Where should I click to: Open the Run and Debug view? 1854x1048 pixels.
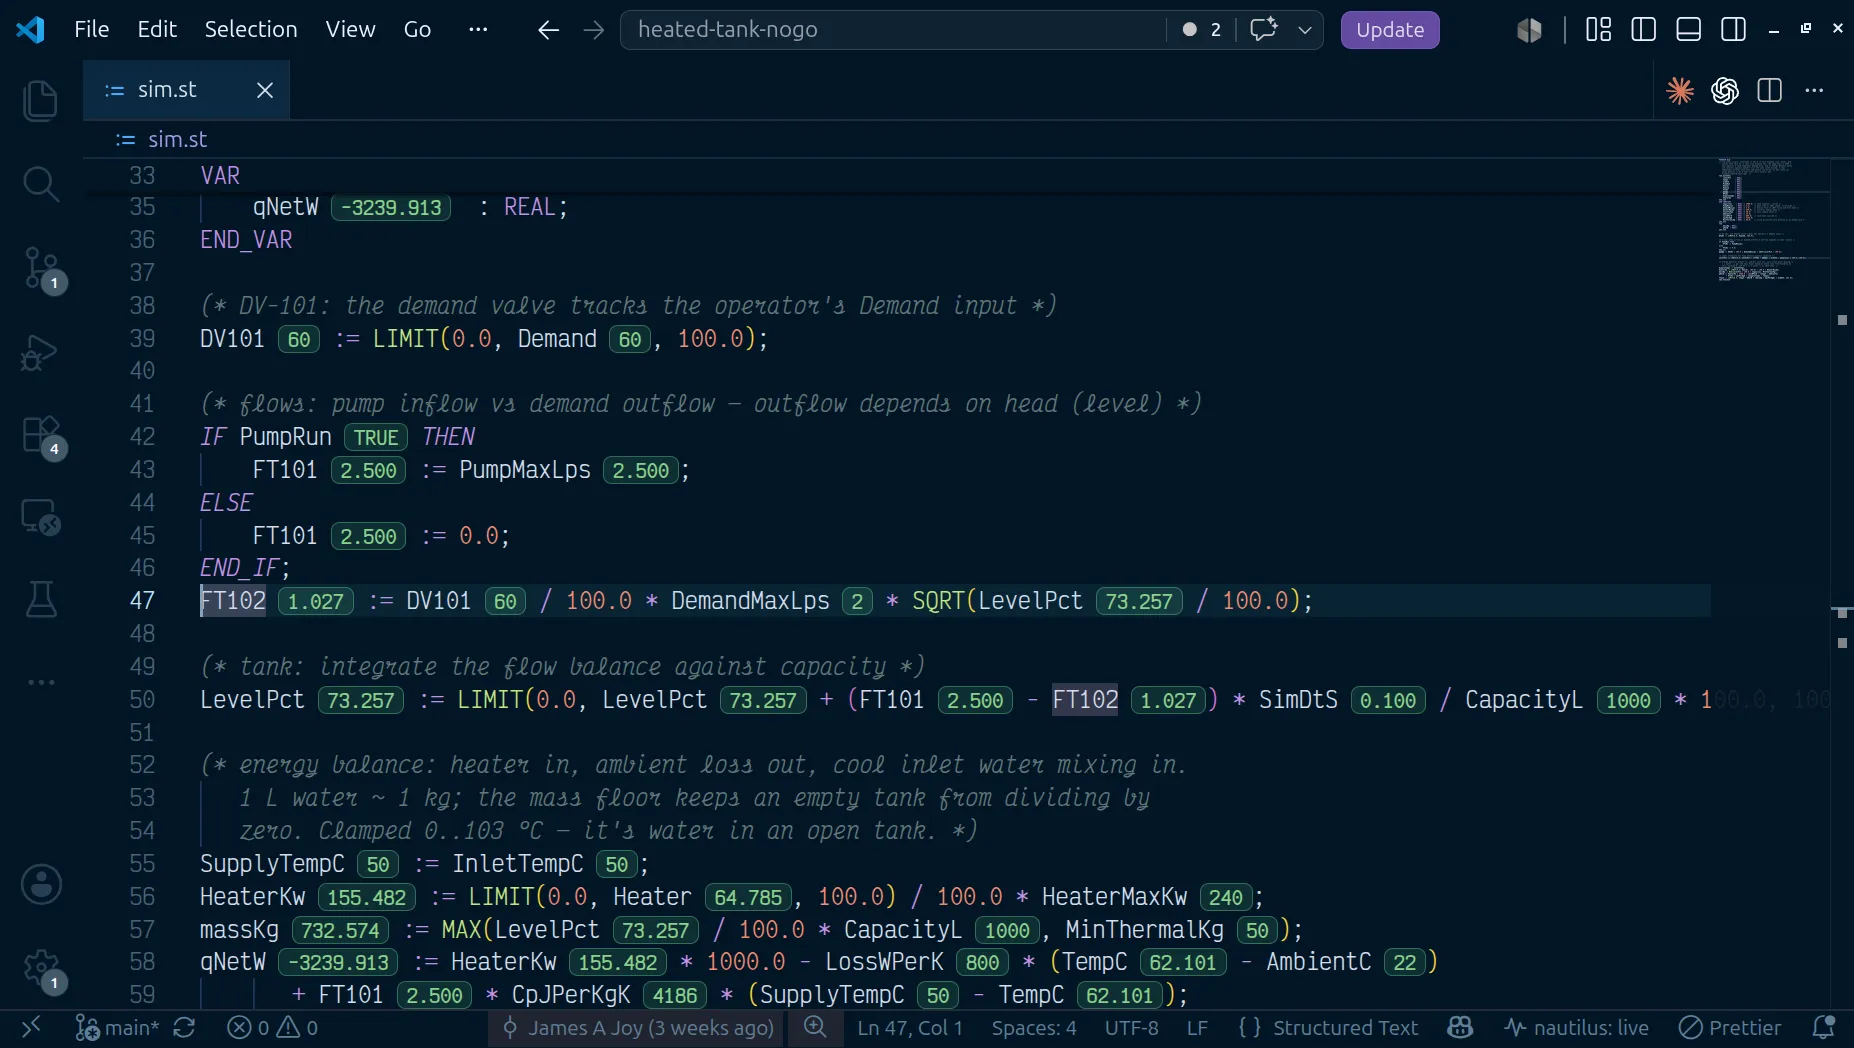[41, 352]
